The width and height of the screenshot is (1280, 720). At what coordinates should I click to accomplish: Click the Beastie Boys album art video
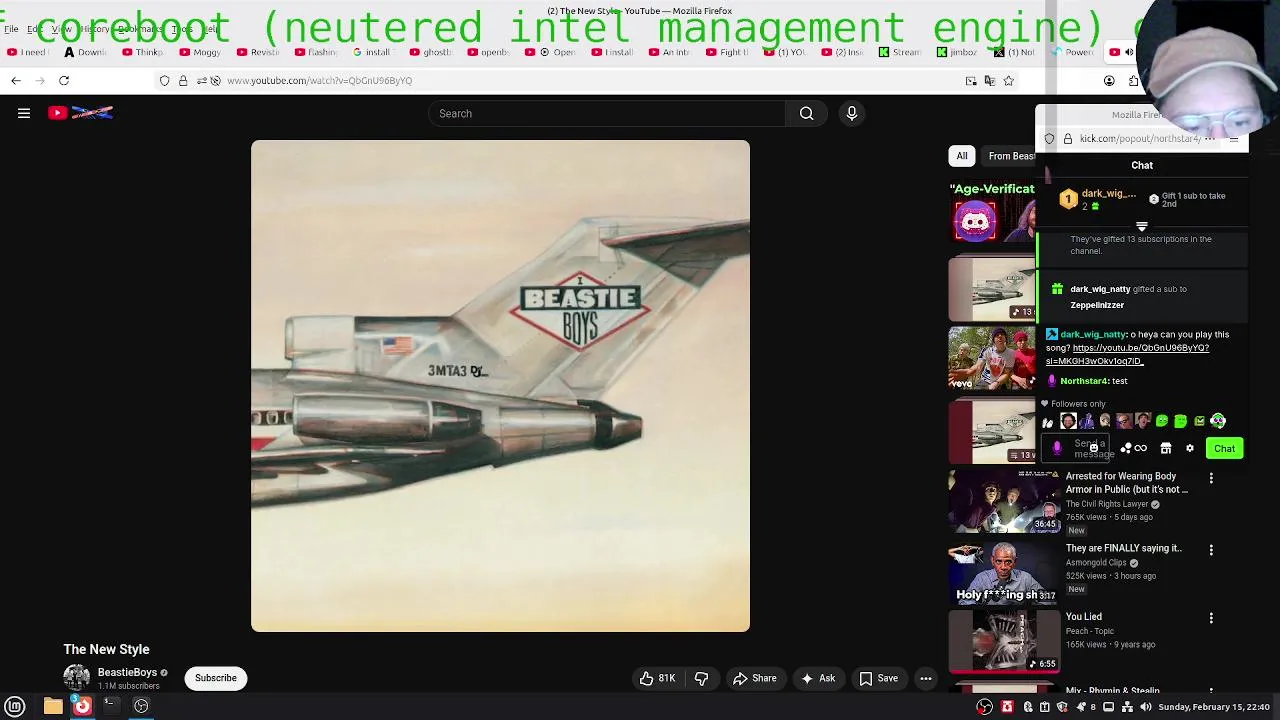[x=500, y=386]
